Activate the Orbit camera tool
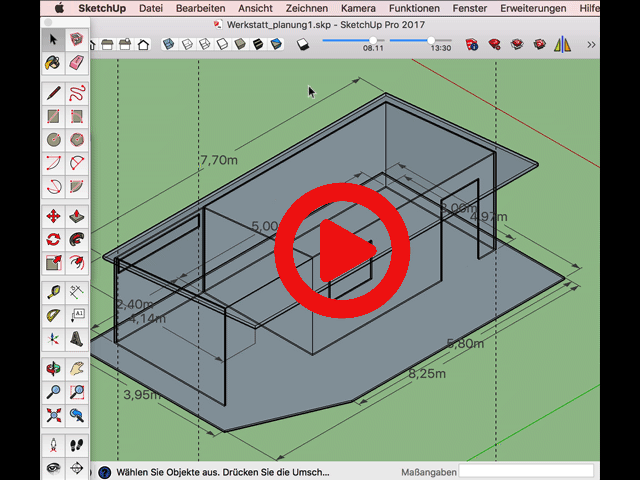Image resolution: width=640 pixels, height=480 pixels. pyautogui.click(x=54, y=369)
